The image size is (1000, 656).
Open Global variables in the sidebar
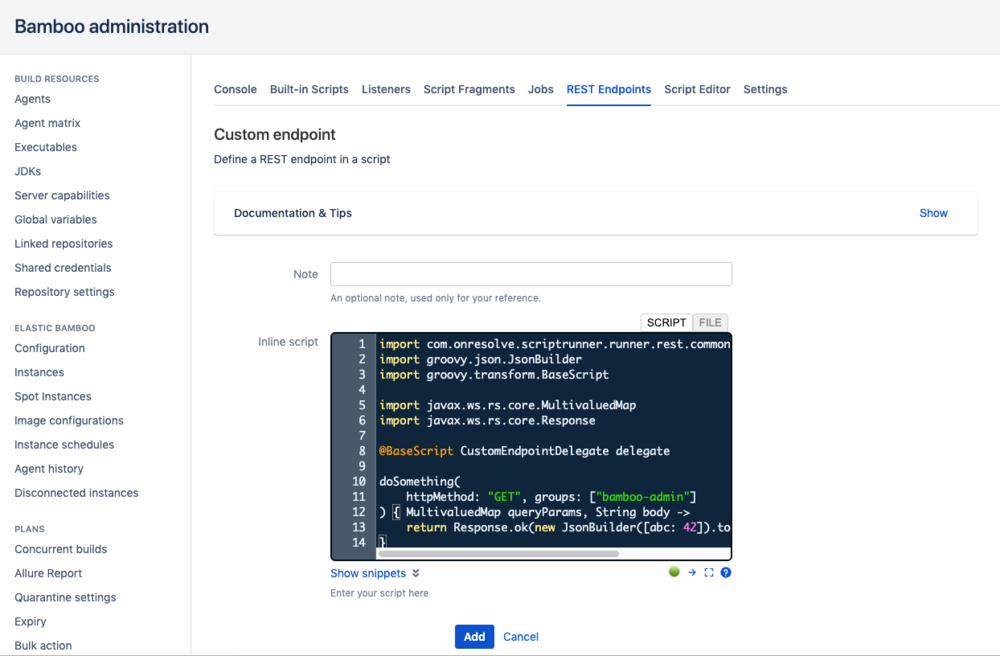pos(55,220)
